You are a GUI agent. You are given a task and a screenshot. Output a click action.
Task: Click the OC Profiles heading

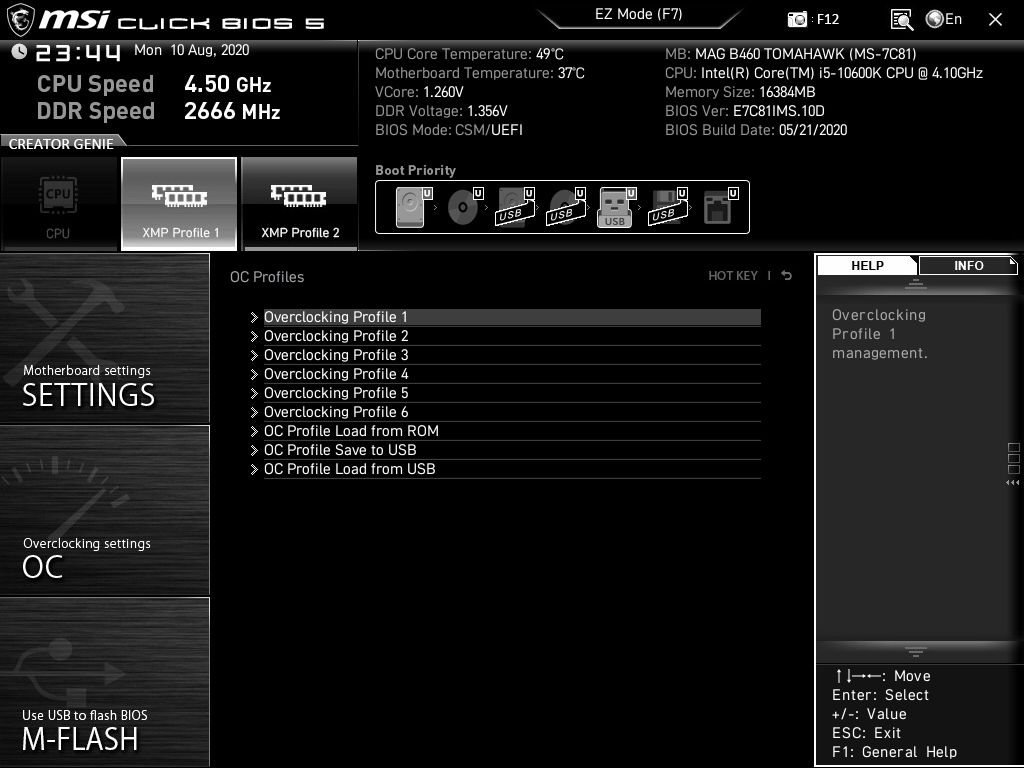point(267,277)
